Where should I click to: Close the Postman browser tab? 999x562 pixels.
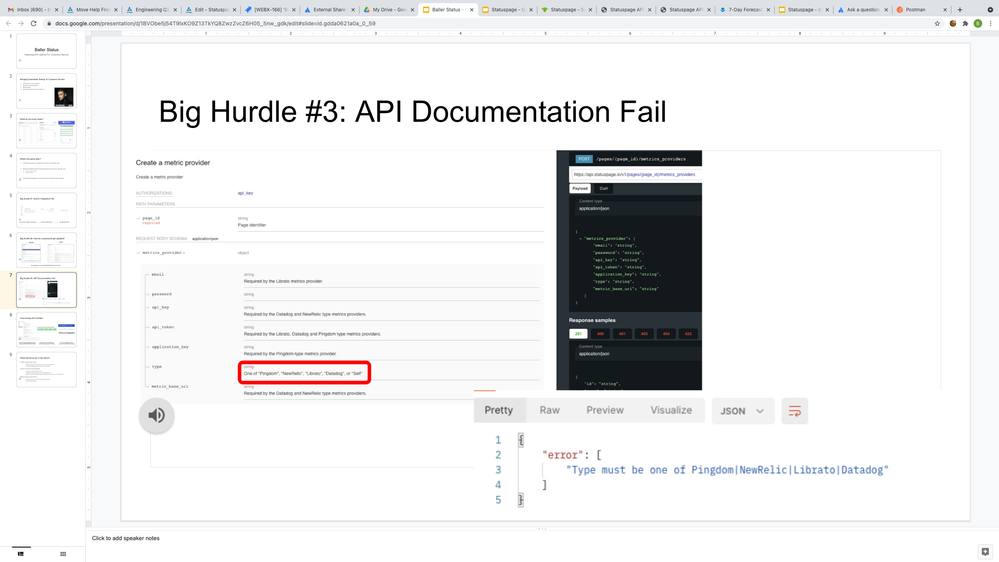coord(945,10)
